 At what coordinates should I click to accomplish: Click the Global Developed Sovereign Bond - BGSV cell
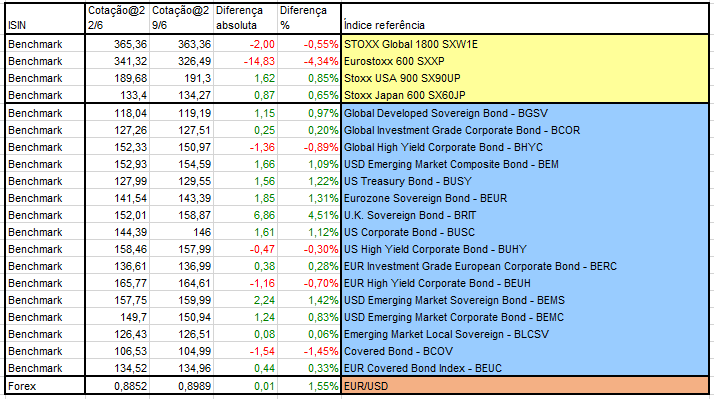coord(525,113)
